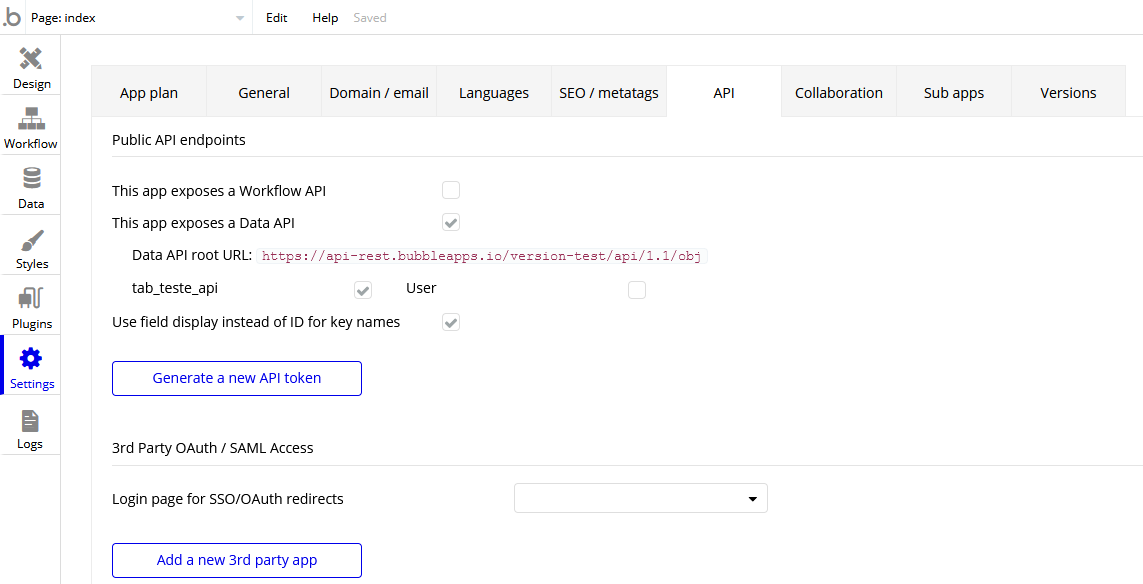Switch to the Collaboration tab
Screen dimensions: 1143x584
[839, 93]
